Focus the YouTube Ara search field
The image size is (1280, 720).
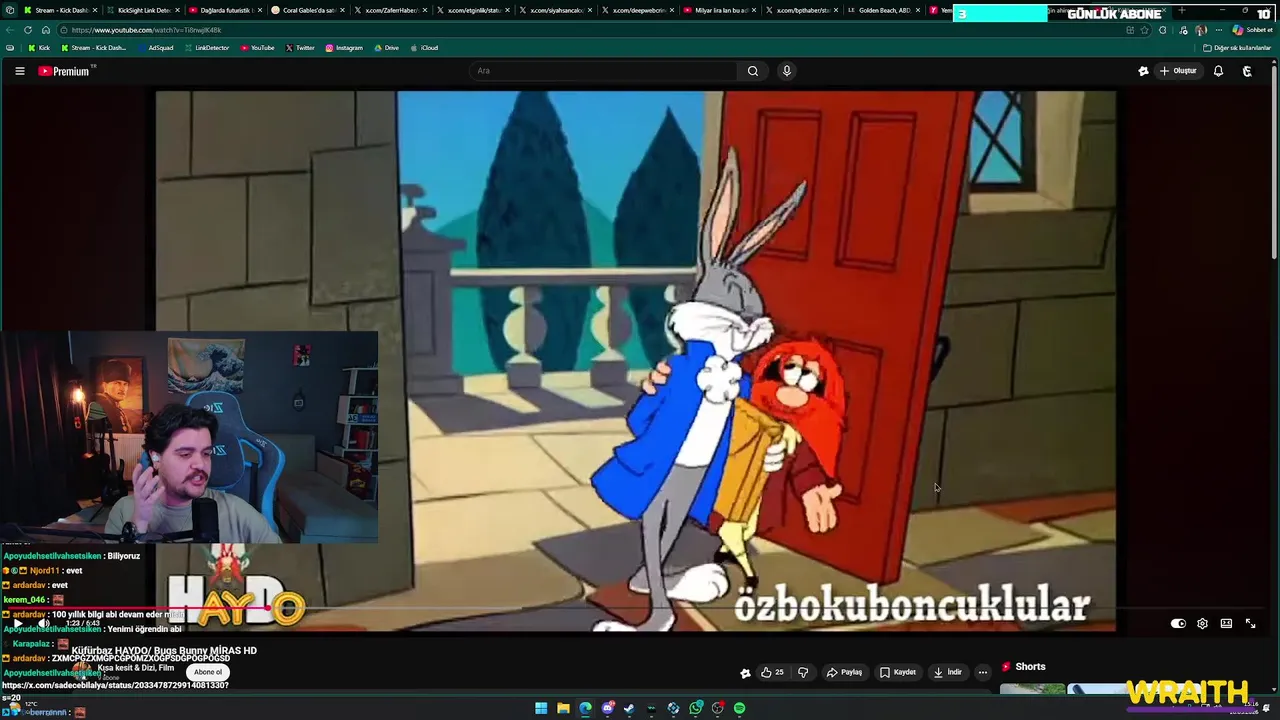pos(605,71)
